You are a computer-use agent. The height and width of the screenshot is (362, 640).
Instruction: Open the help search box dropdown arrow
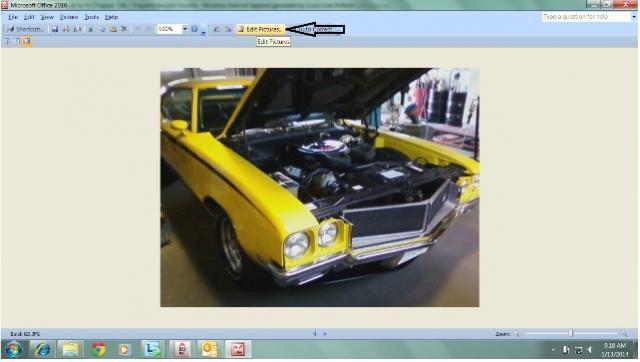click(634, 17)
